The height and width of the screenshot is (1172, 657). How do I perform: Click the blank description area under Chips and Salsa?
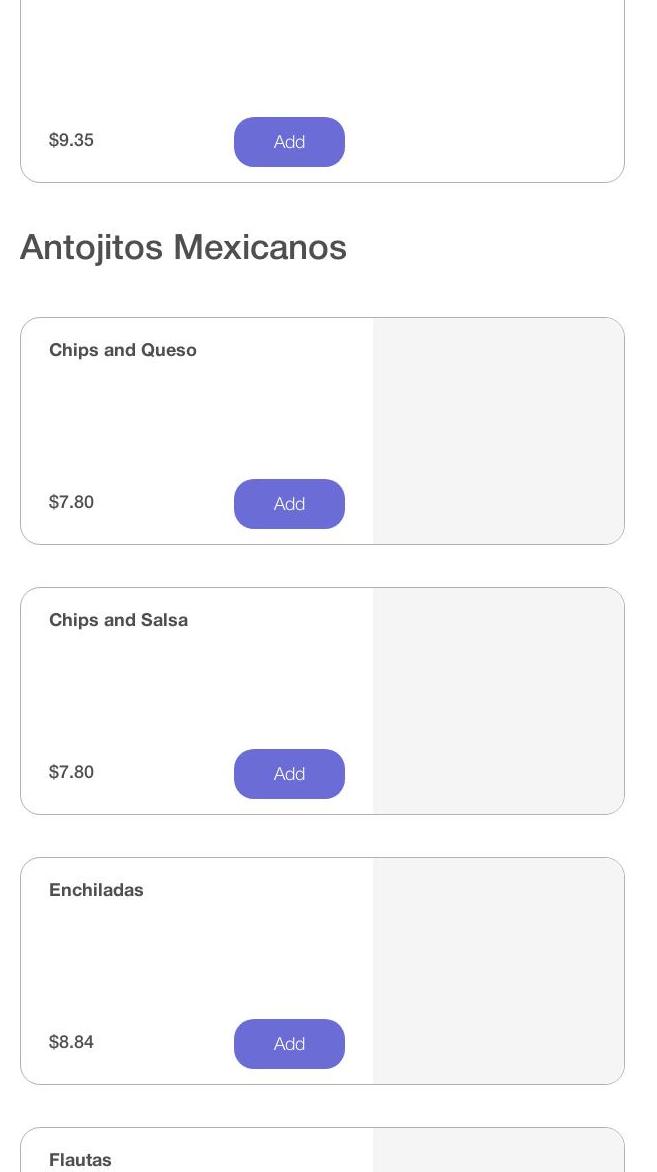pos(196,690)
